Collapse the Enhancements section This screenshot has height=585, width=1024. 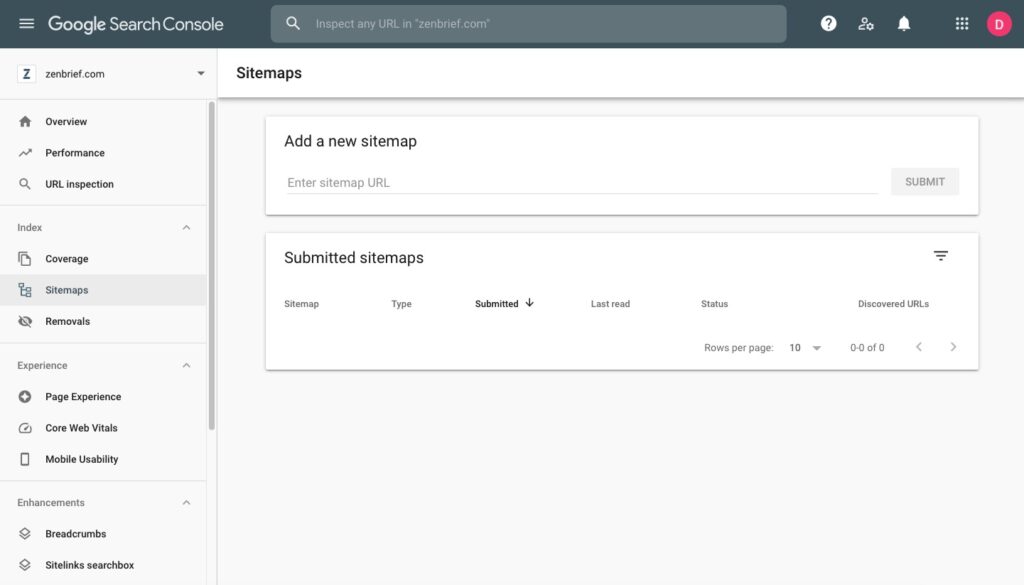tap(186, 503)
